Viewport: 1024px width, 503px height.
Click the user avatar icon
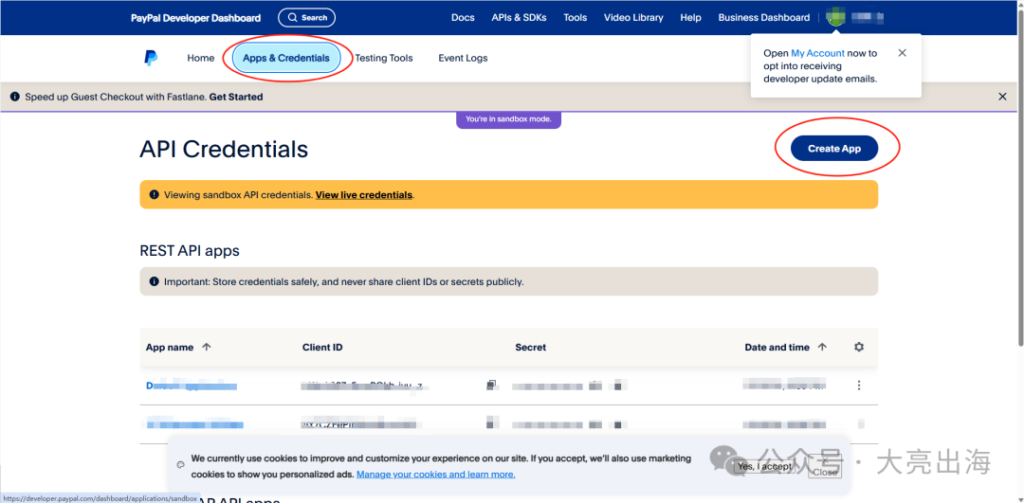pos(835,18)
